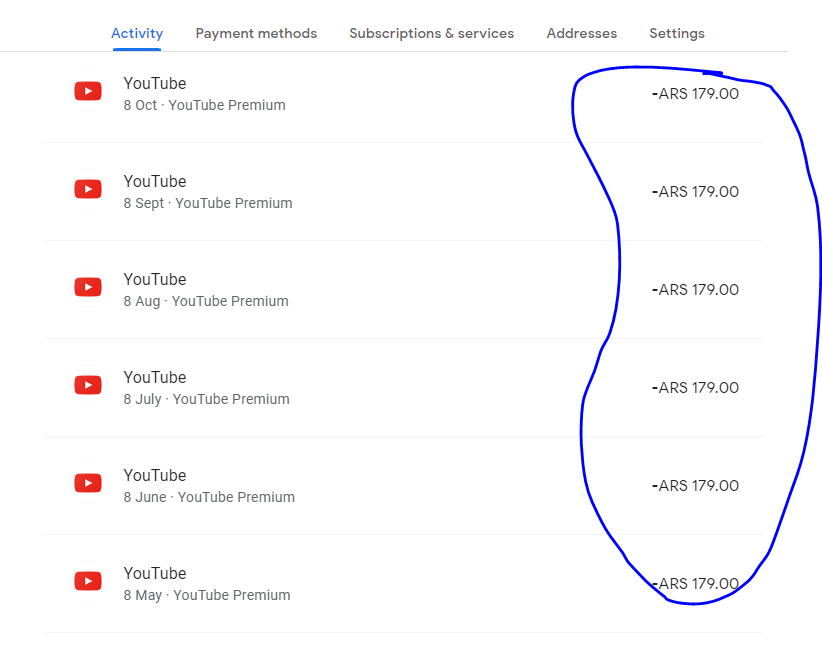Click YouTube icon for 8 May transaction

click(x=88, y=581)
